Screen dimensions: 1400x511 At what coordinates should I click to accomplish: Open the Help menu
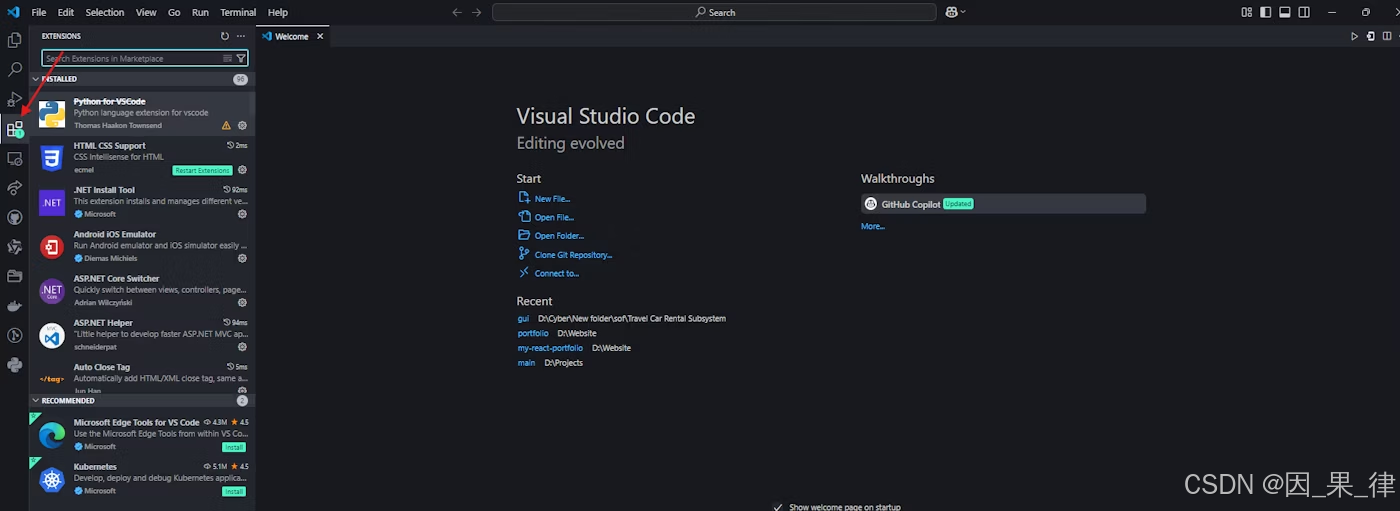pyautogui.click(x=278, y=12)
